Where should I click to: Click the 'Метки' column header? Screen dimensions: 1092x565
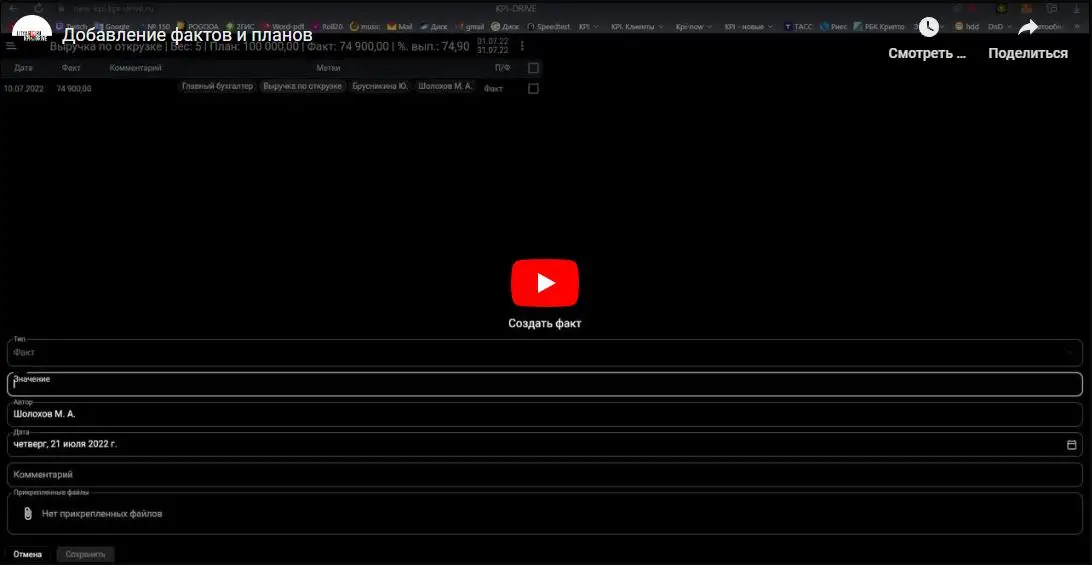[x=328, y=68]
